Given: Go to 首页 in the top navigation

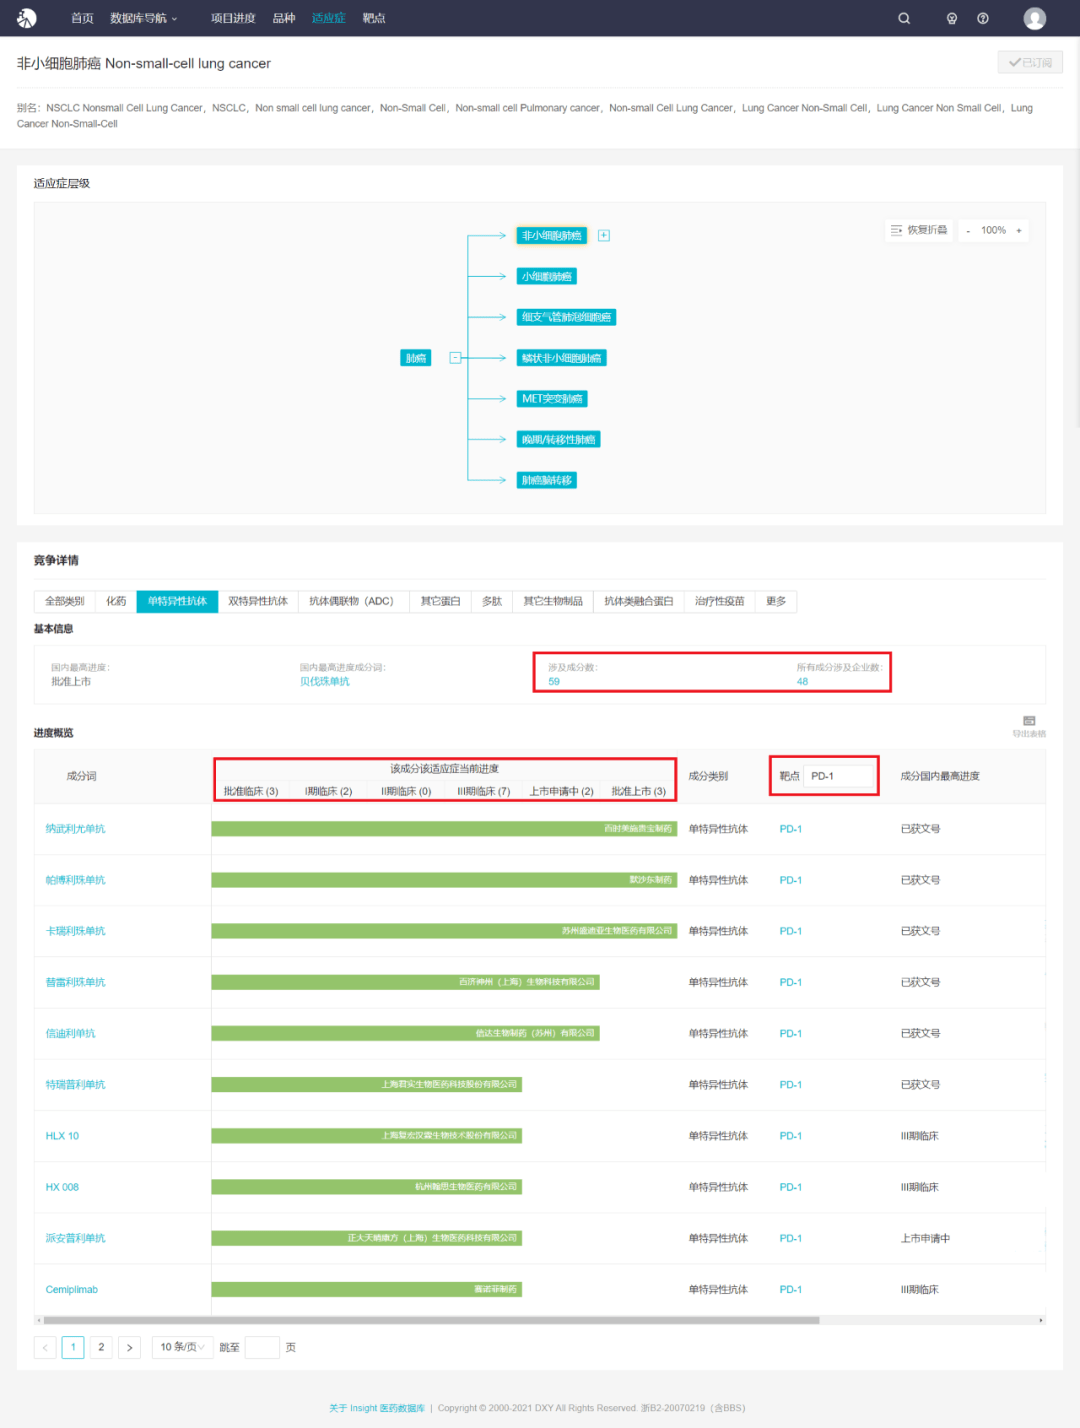Looking at the screenshot, I should [82, 18].
